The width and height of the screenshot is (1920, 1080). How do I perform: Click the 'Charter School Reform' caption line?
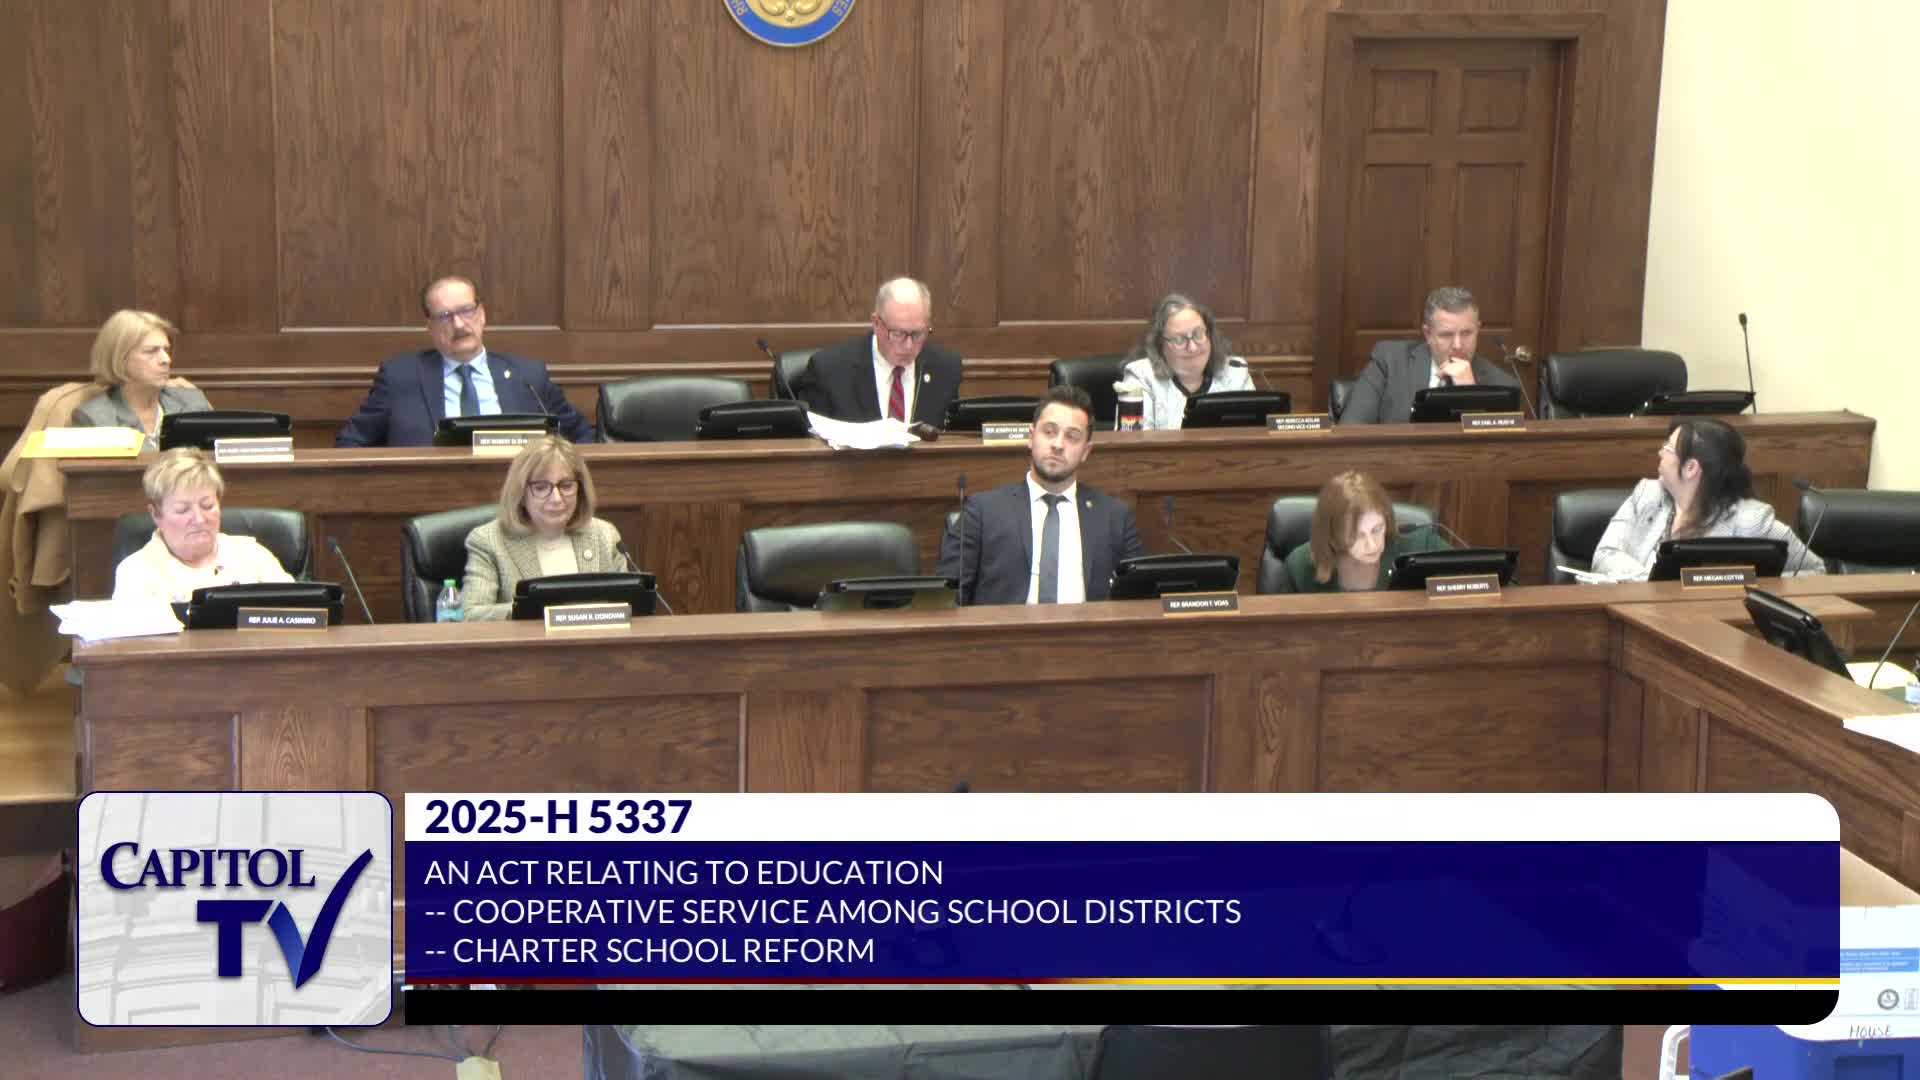pos(650,950)
